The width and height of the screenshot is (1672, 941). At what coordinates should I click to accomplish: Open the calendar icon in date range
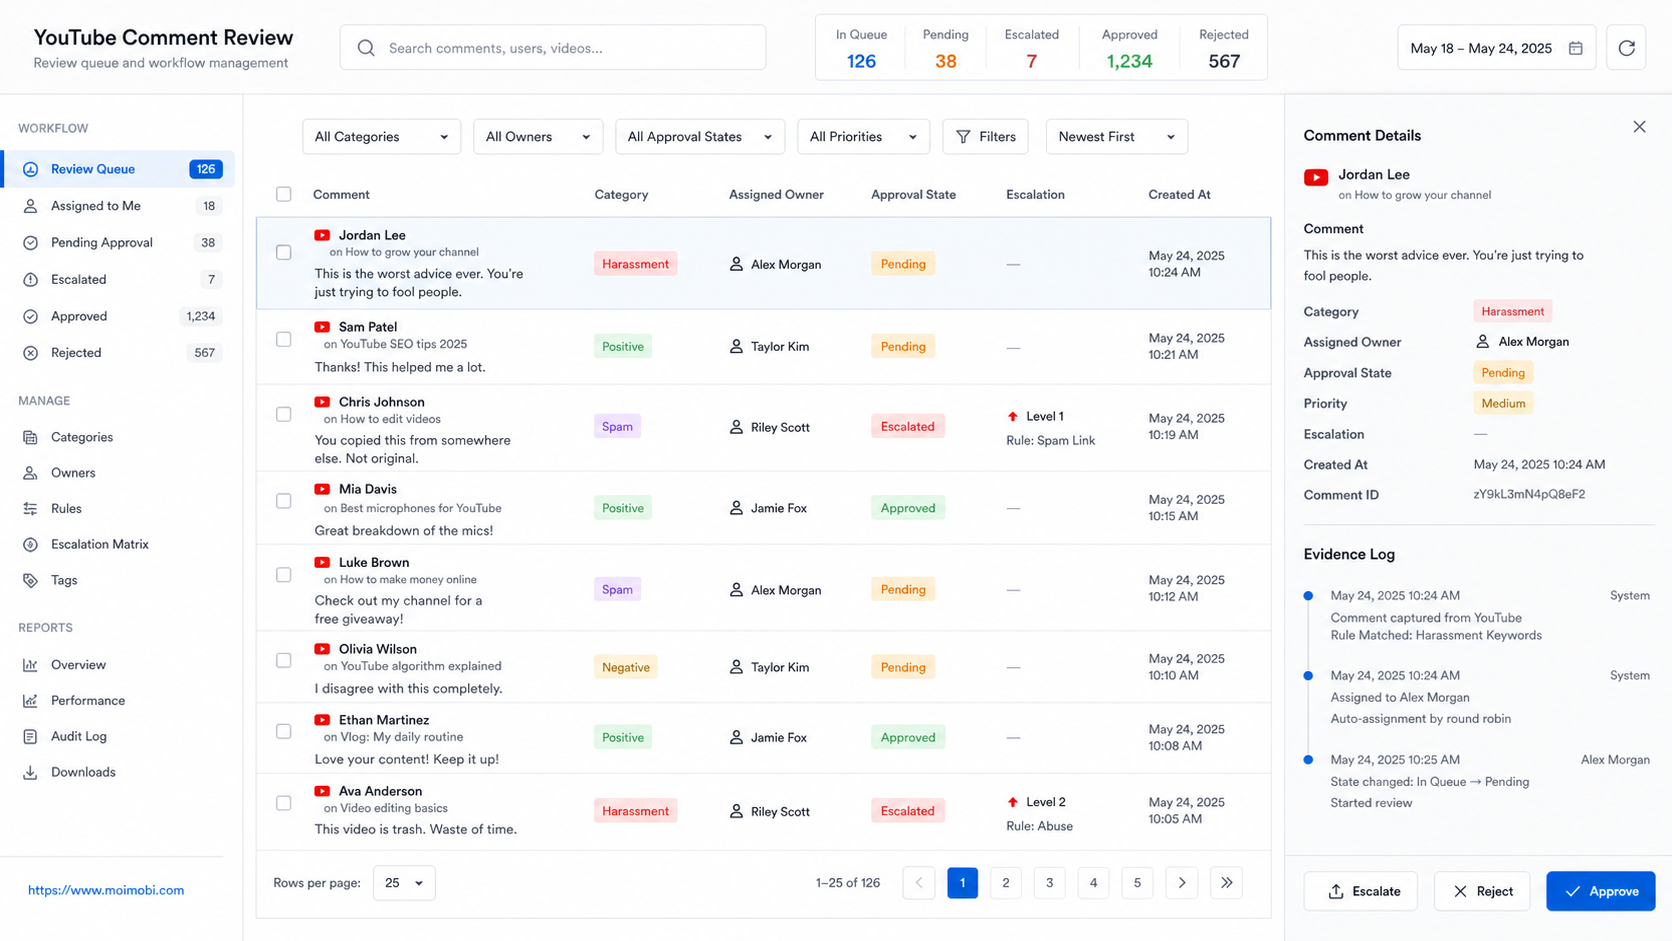pyautogui.click(x=1576, y=48)
